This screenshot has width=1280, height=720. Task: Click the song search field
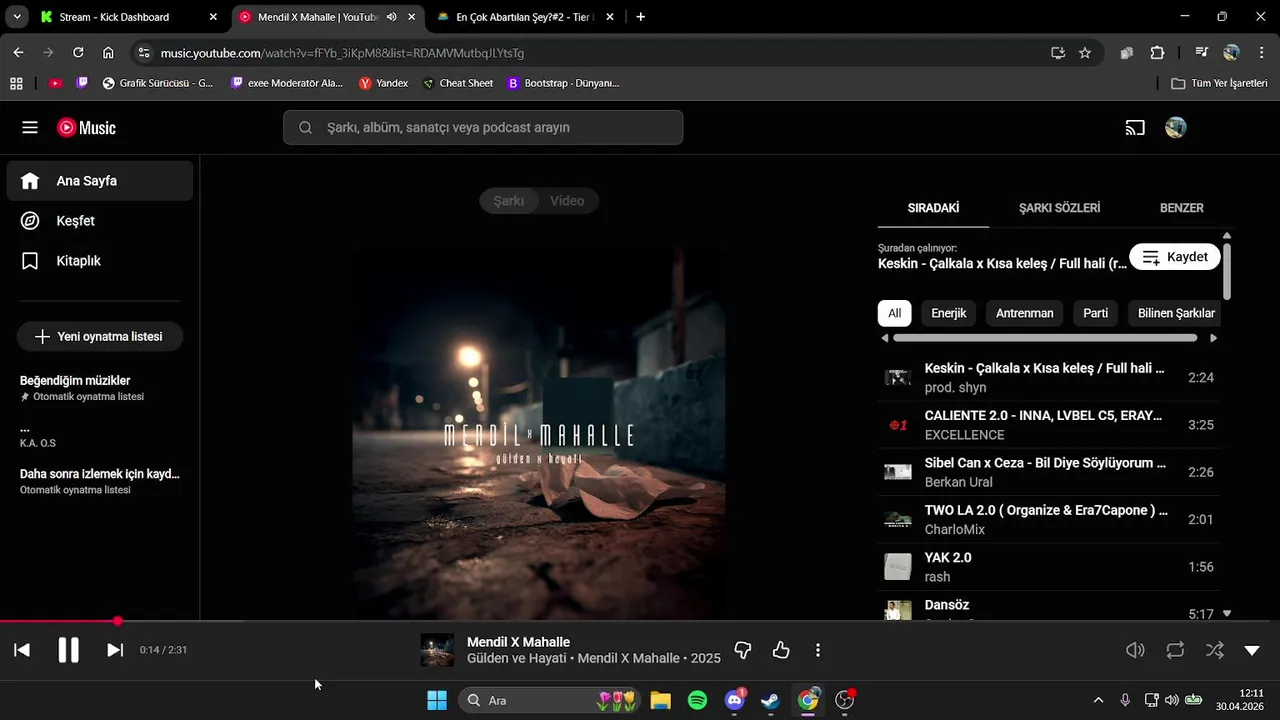(483, 128)
